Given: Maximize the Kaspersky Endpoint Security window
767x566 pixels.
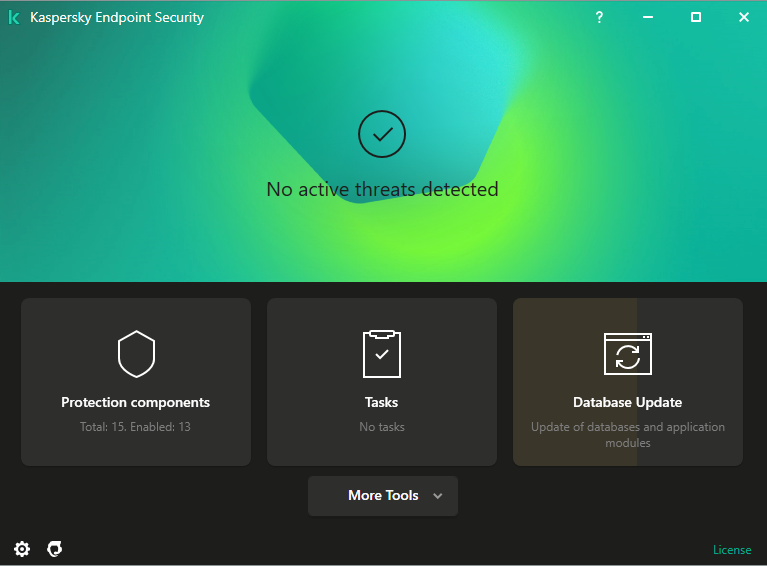Looking at the screenshot, I should [696, 17].
